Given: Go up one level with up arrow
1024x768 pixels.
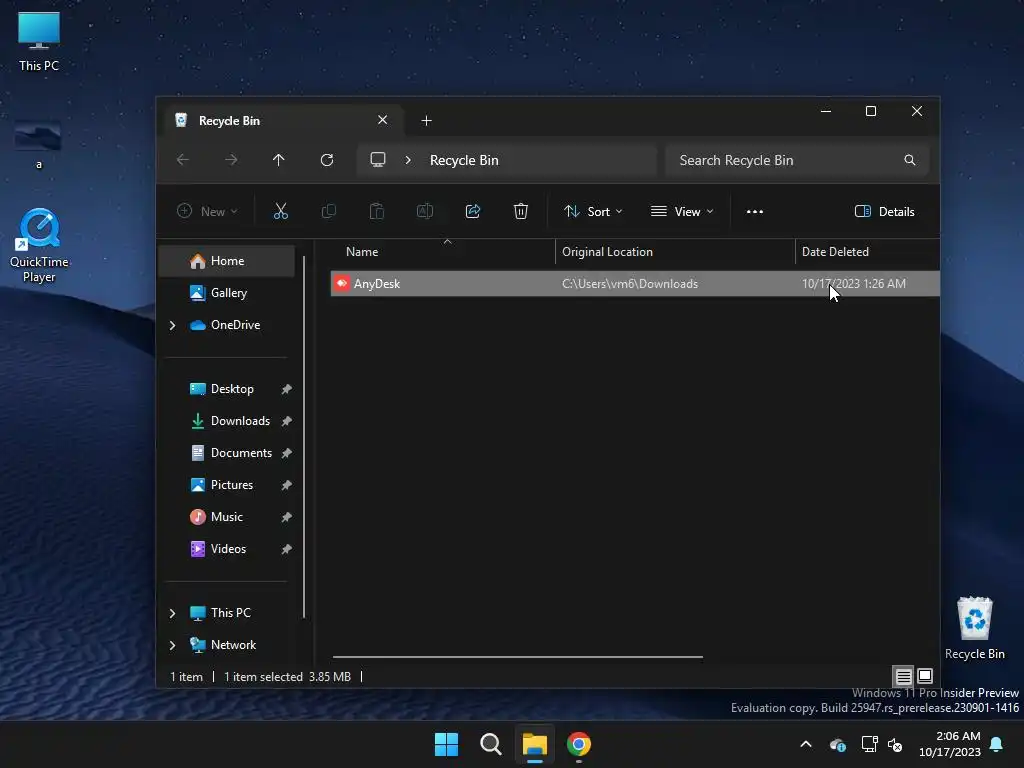Looking at the screenshot, I should click(279, 160).
